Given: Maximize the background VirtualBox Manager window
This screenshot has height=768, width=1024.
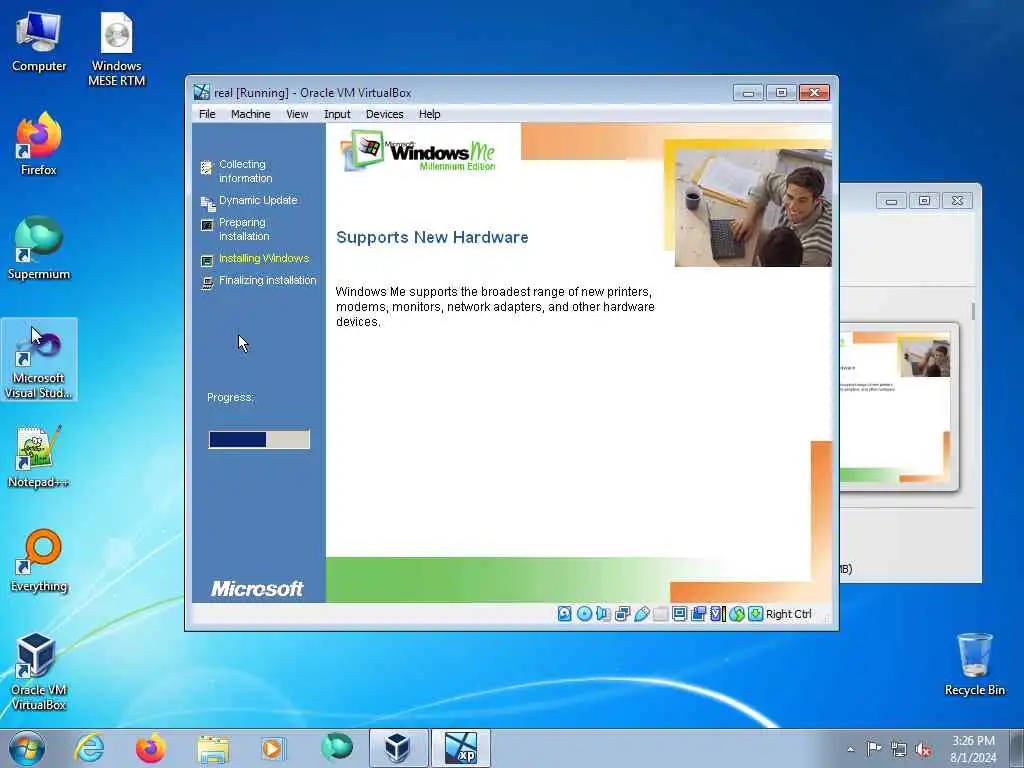Looking at the screenshot, I should click(x=924, y=200).
